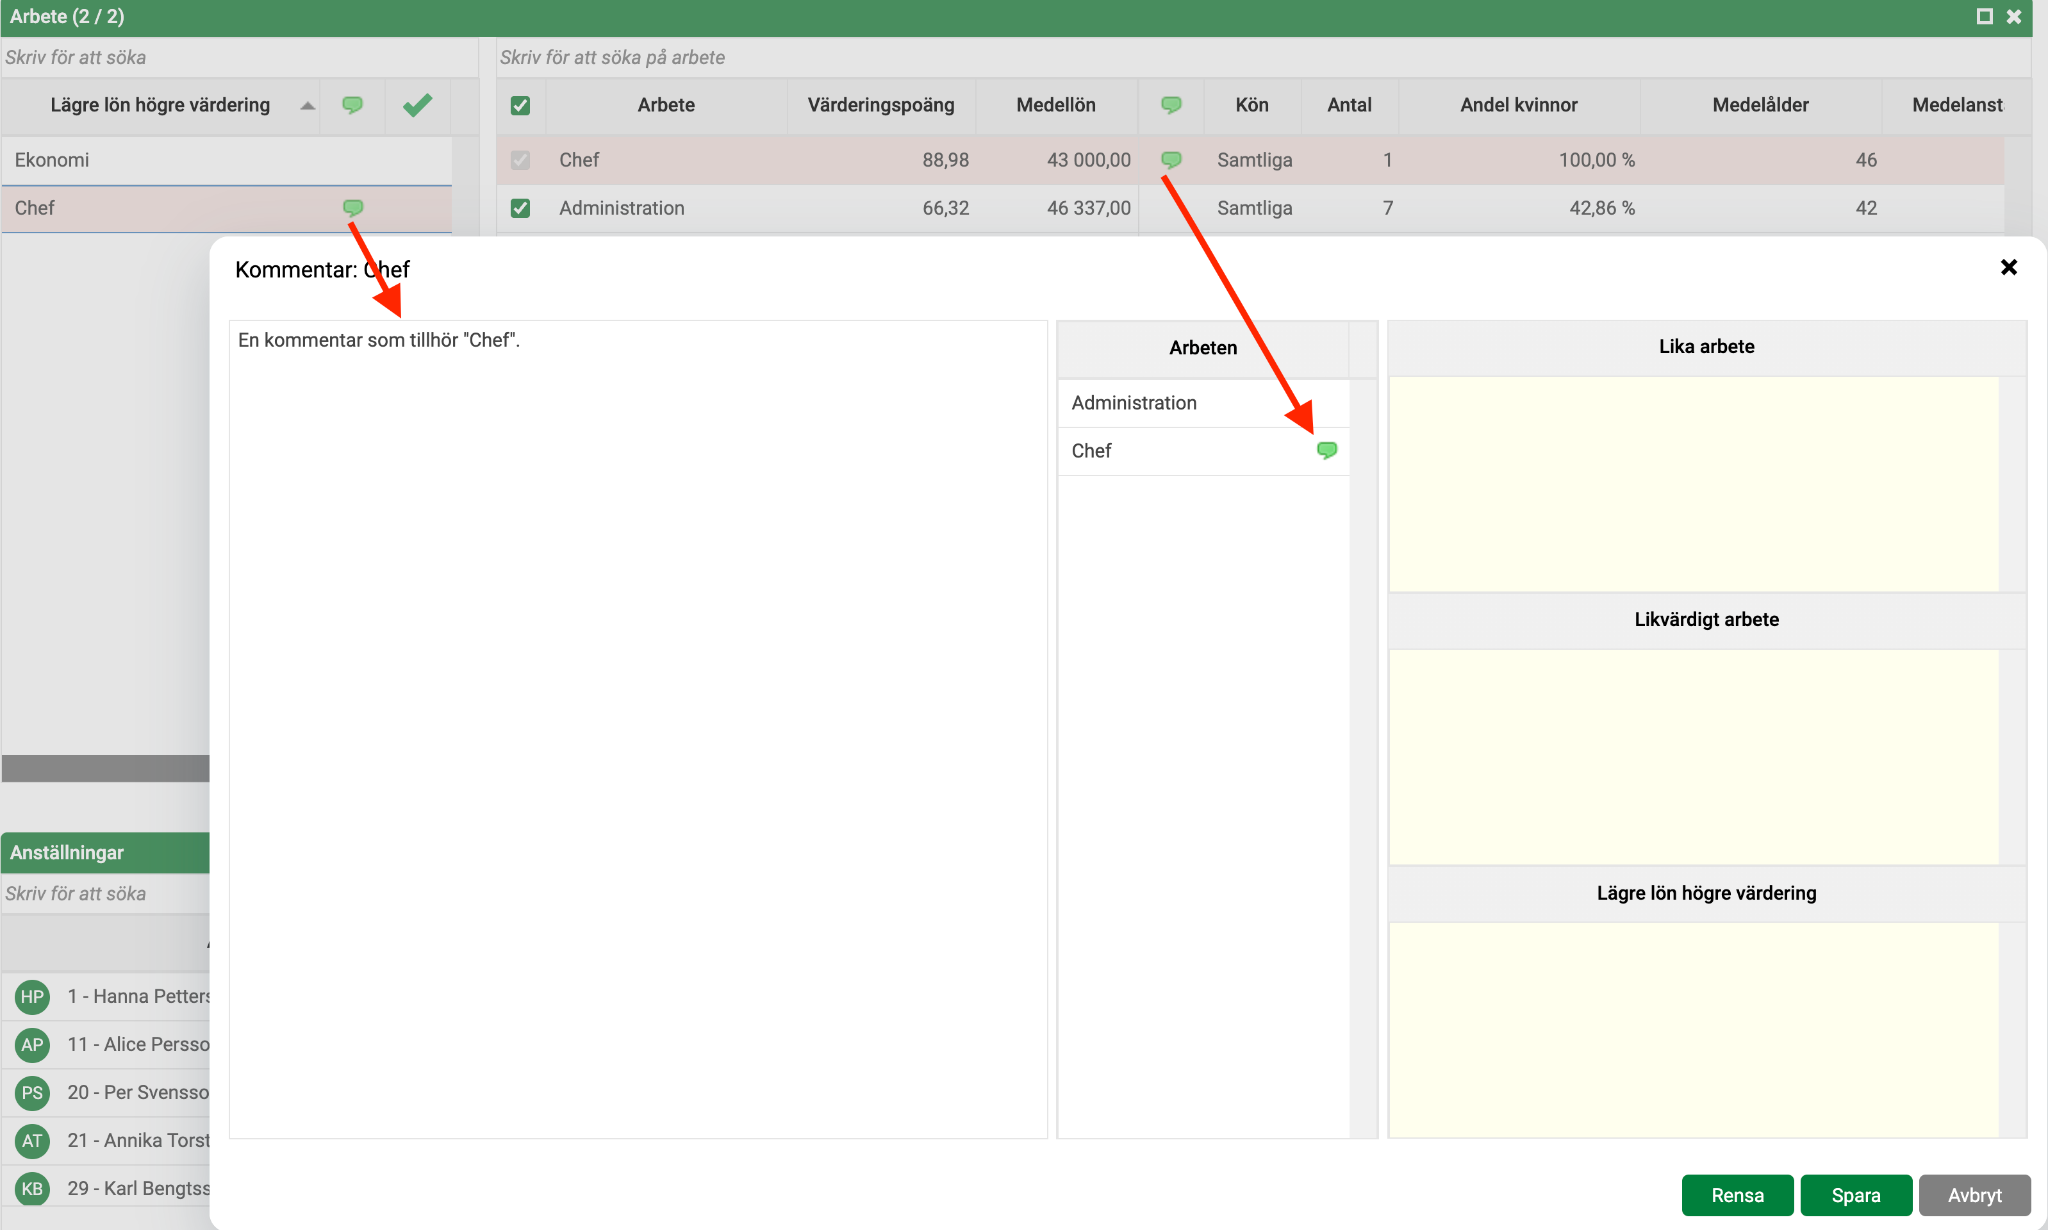Click value 88,98 in Värderingspoäng column
The width and height of the screenshot is (2048, 1230).
tap(946, 160)
